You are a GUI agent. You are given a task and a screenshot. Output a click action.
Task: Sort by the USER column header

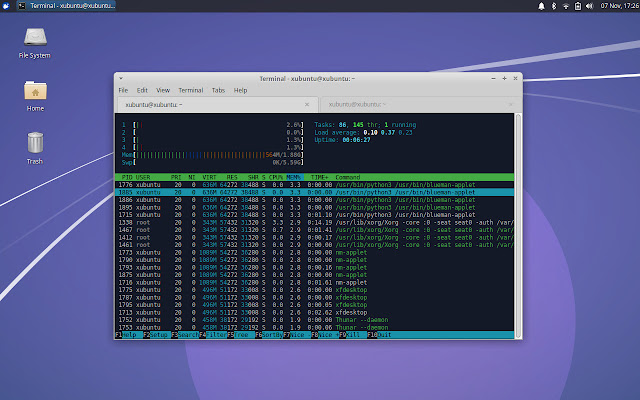(143, 177)
